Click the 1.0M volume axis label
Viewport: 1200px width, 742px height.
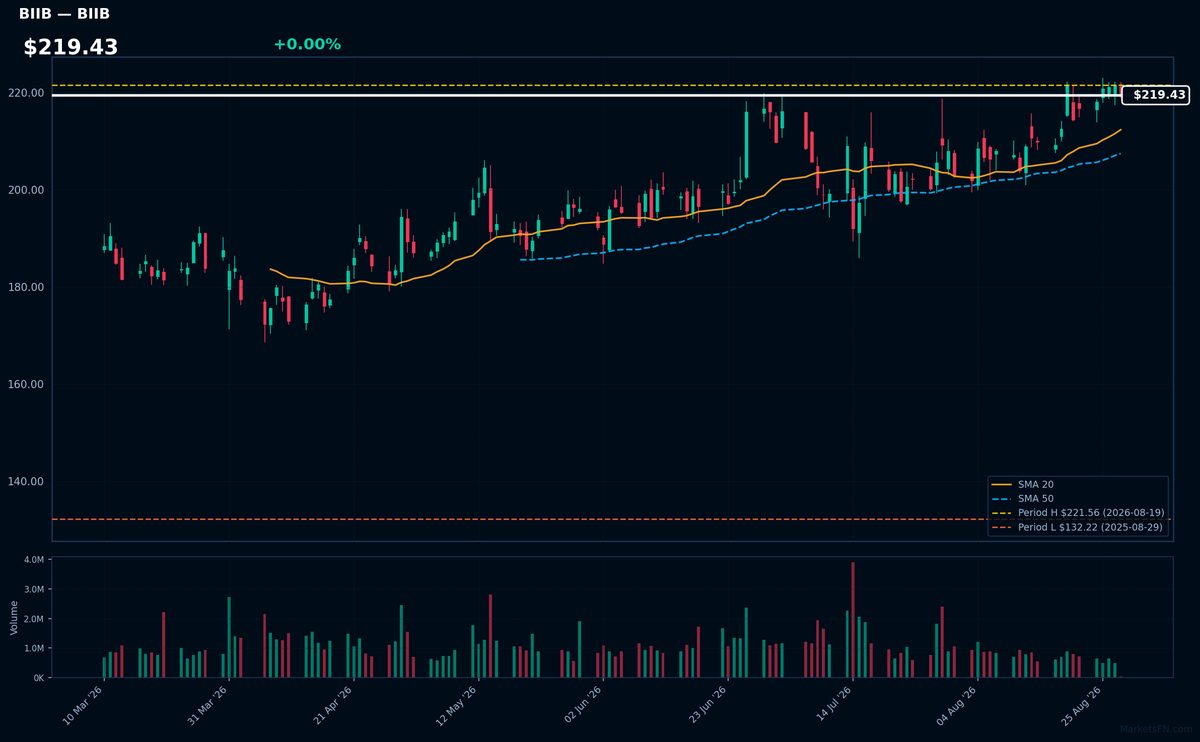click(x=34, y=648)
